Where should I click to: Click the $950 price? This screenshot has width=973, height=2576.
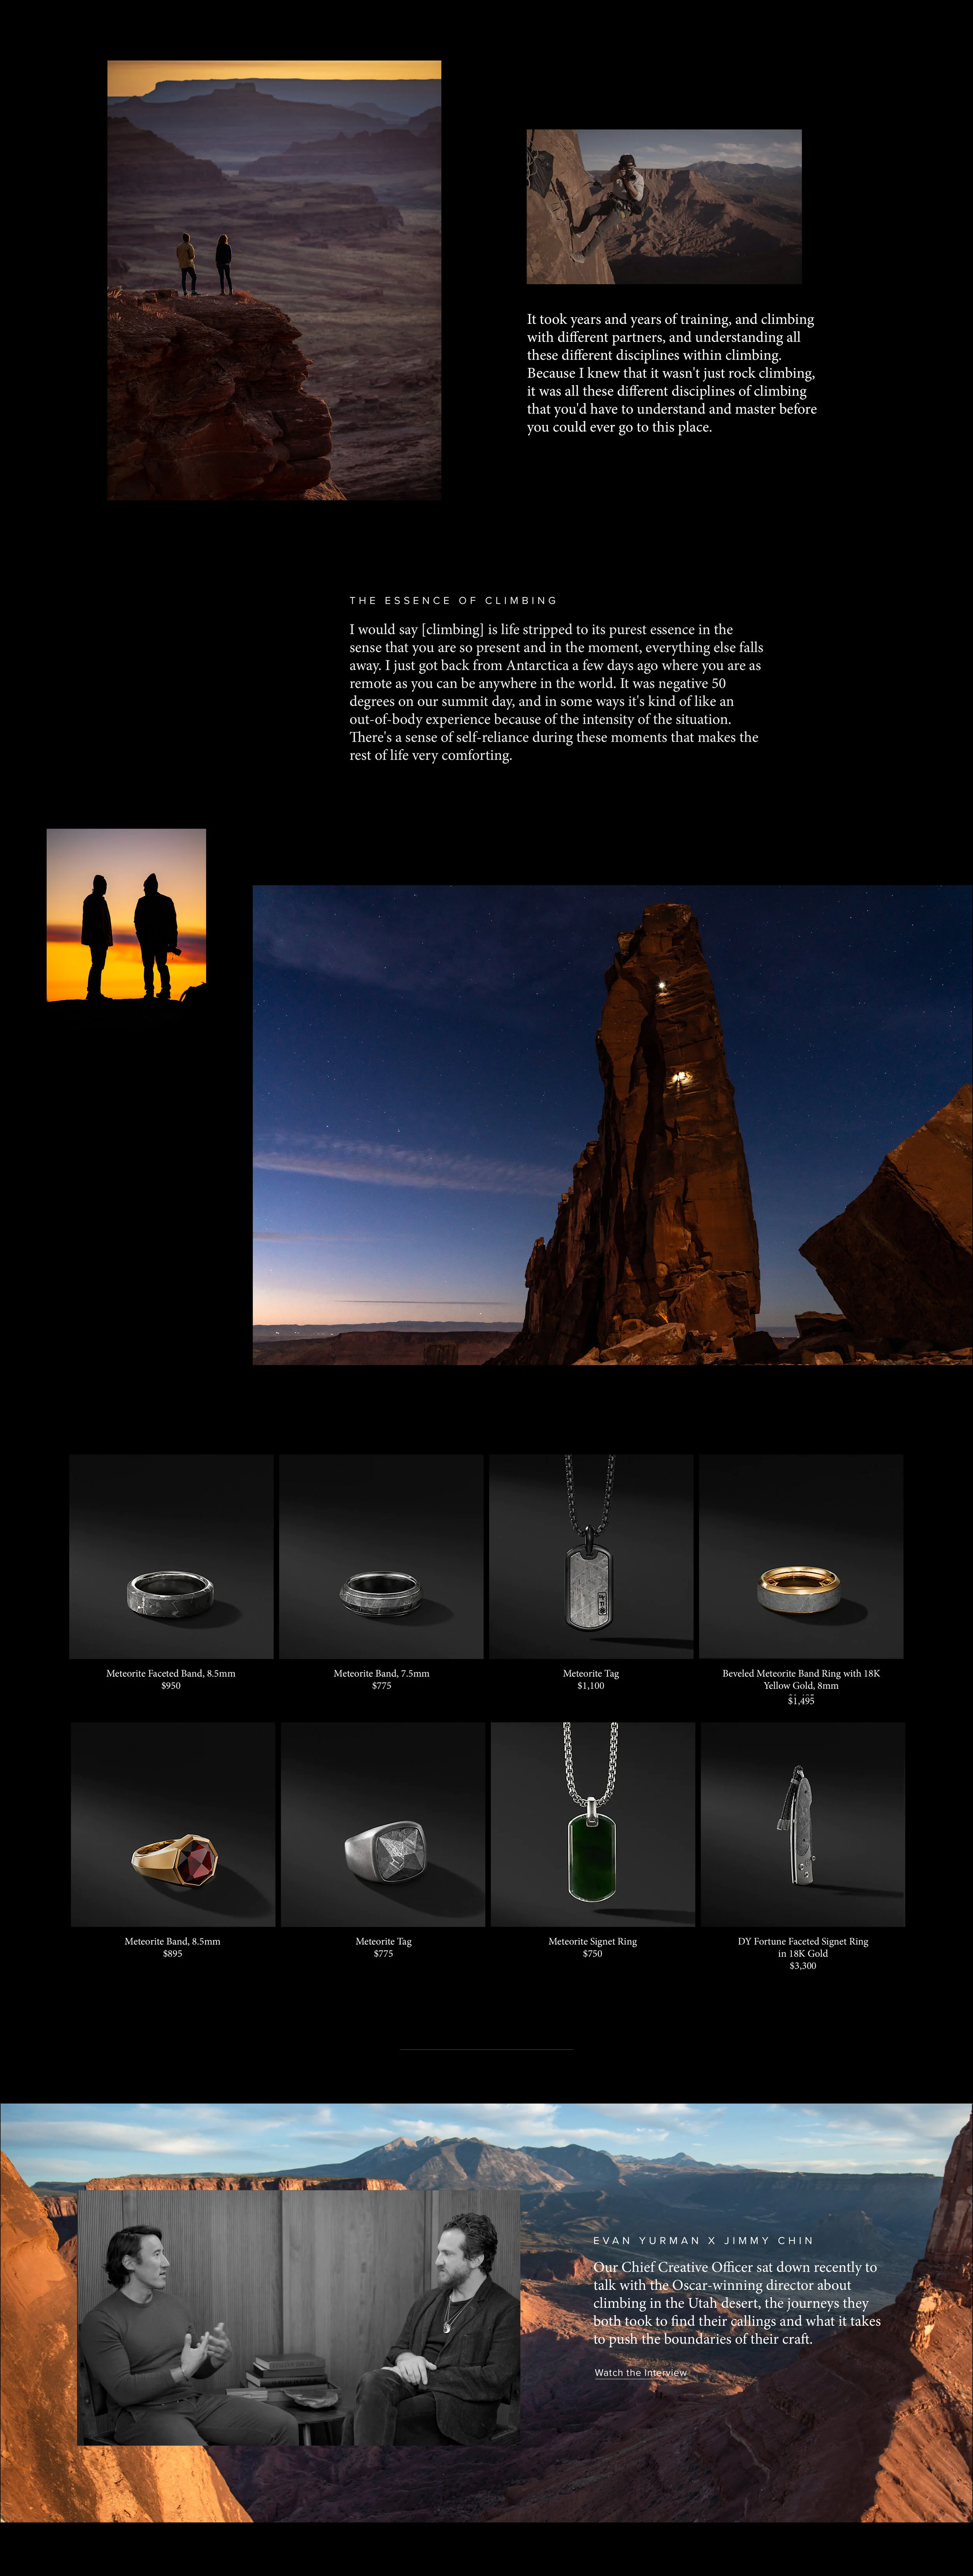click(x=171, y=1686)
